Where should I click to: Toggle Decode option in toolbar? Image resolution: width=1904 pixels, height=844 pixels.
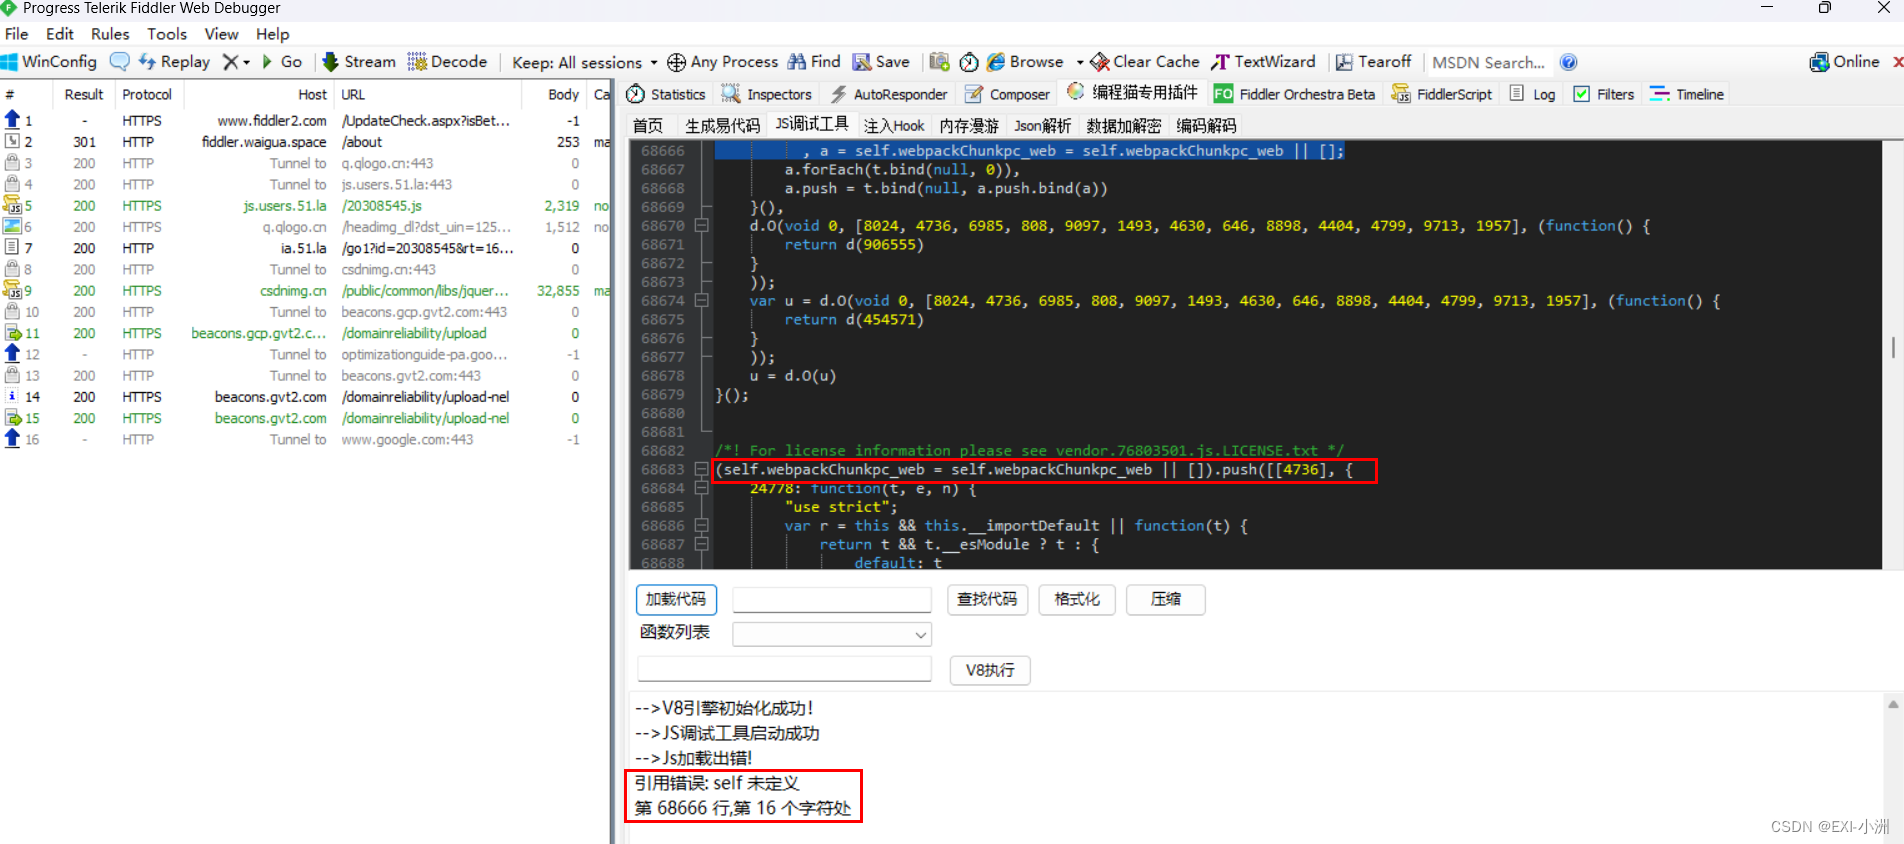pos(447,62)
